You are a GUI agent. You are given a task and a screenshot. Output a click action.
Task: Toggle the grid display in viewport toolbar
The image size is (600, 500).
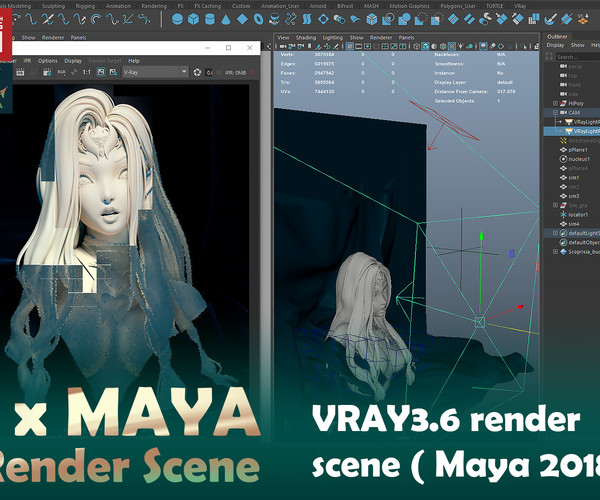click(349, 46)
